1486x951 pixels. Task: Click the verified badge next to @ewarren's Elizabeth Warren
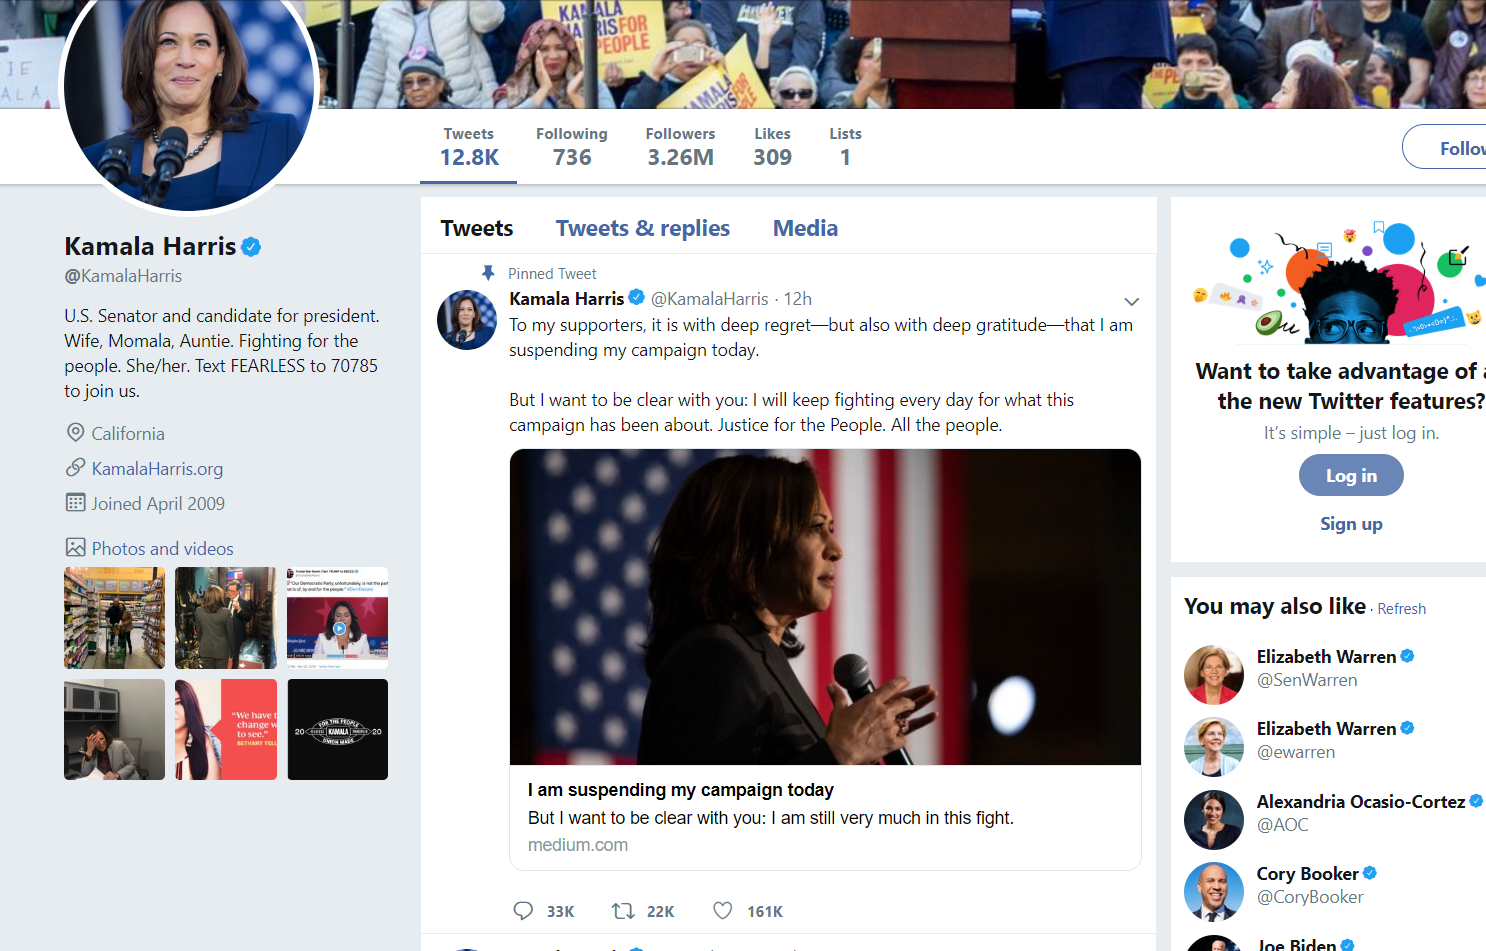pos(1407,728)
